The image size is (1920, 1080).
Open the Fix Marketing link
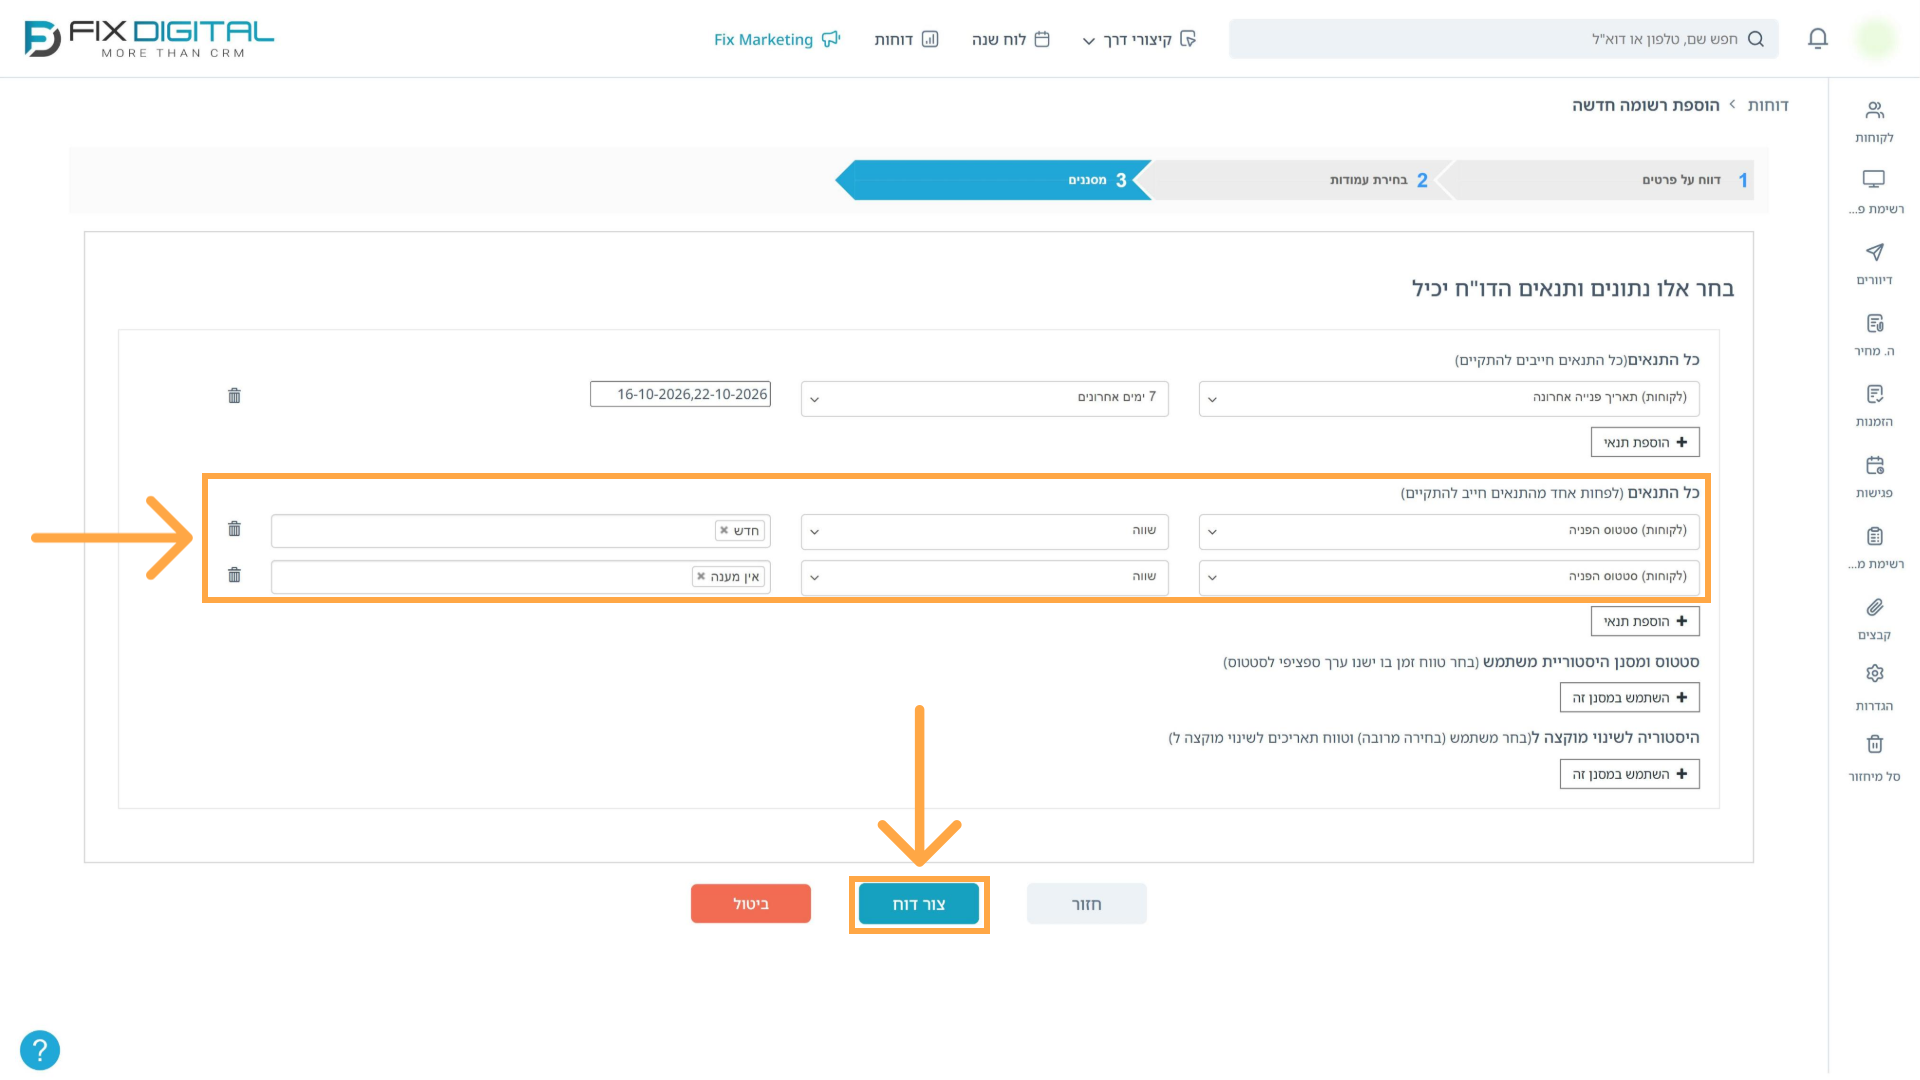(776, 39)
